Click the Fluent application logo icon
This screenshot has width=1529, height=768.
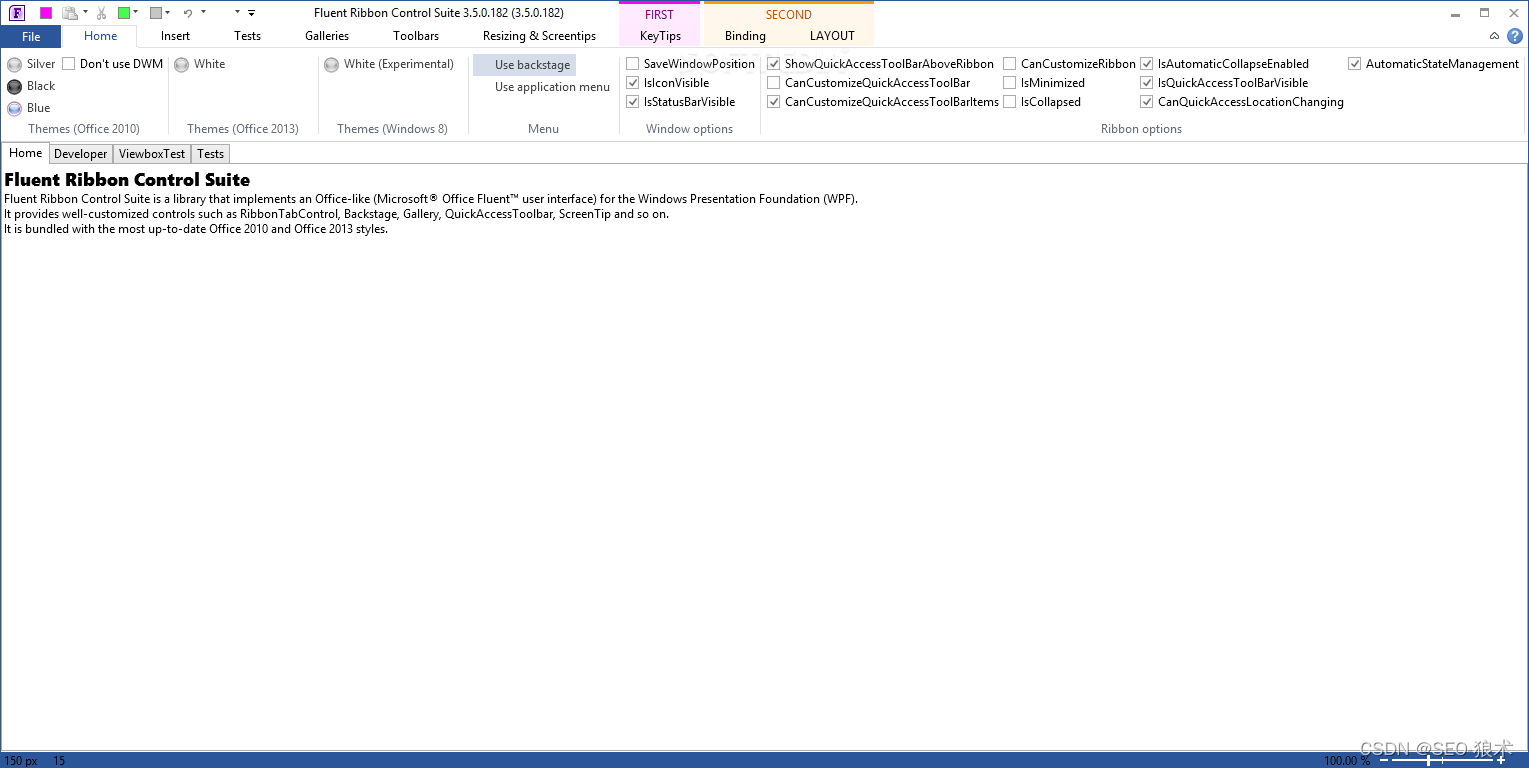pos(17,13)
